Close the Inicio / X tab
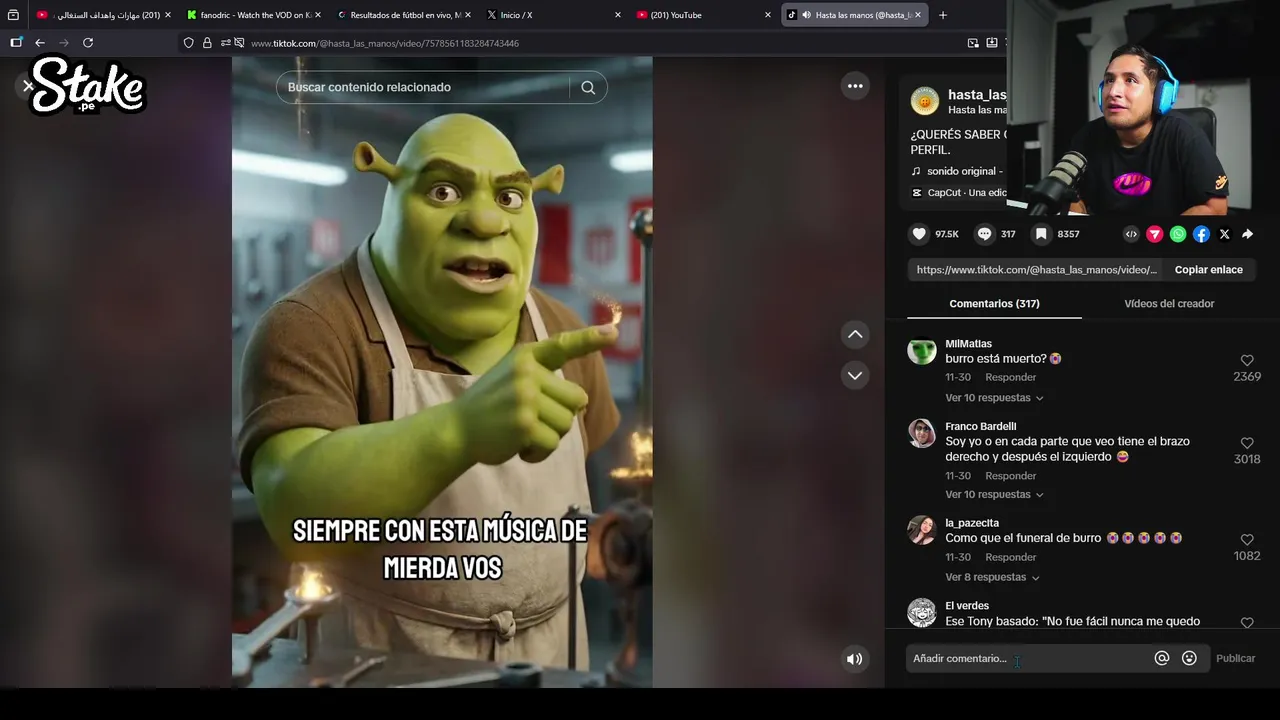This screenshot has height=720, width=1280. (x=617, y=15)
